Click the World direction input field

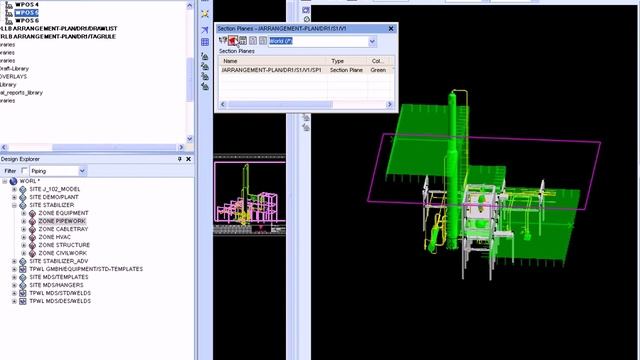pos(318,41)
